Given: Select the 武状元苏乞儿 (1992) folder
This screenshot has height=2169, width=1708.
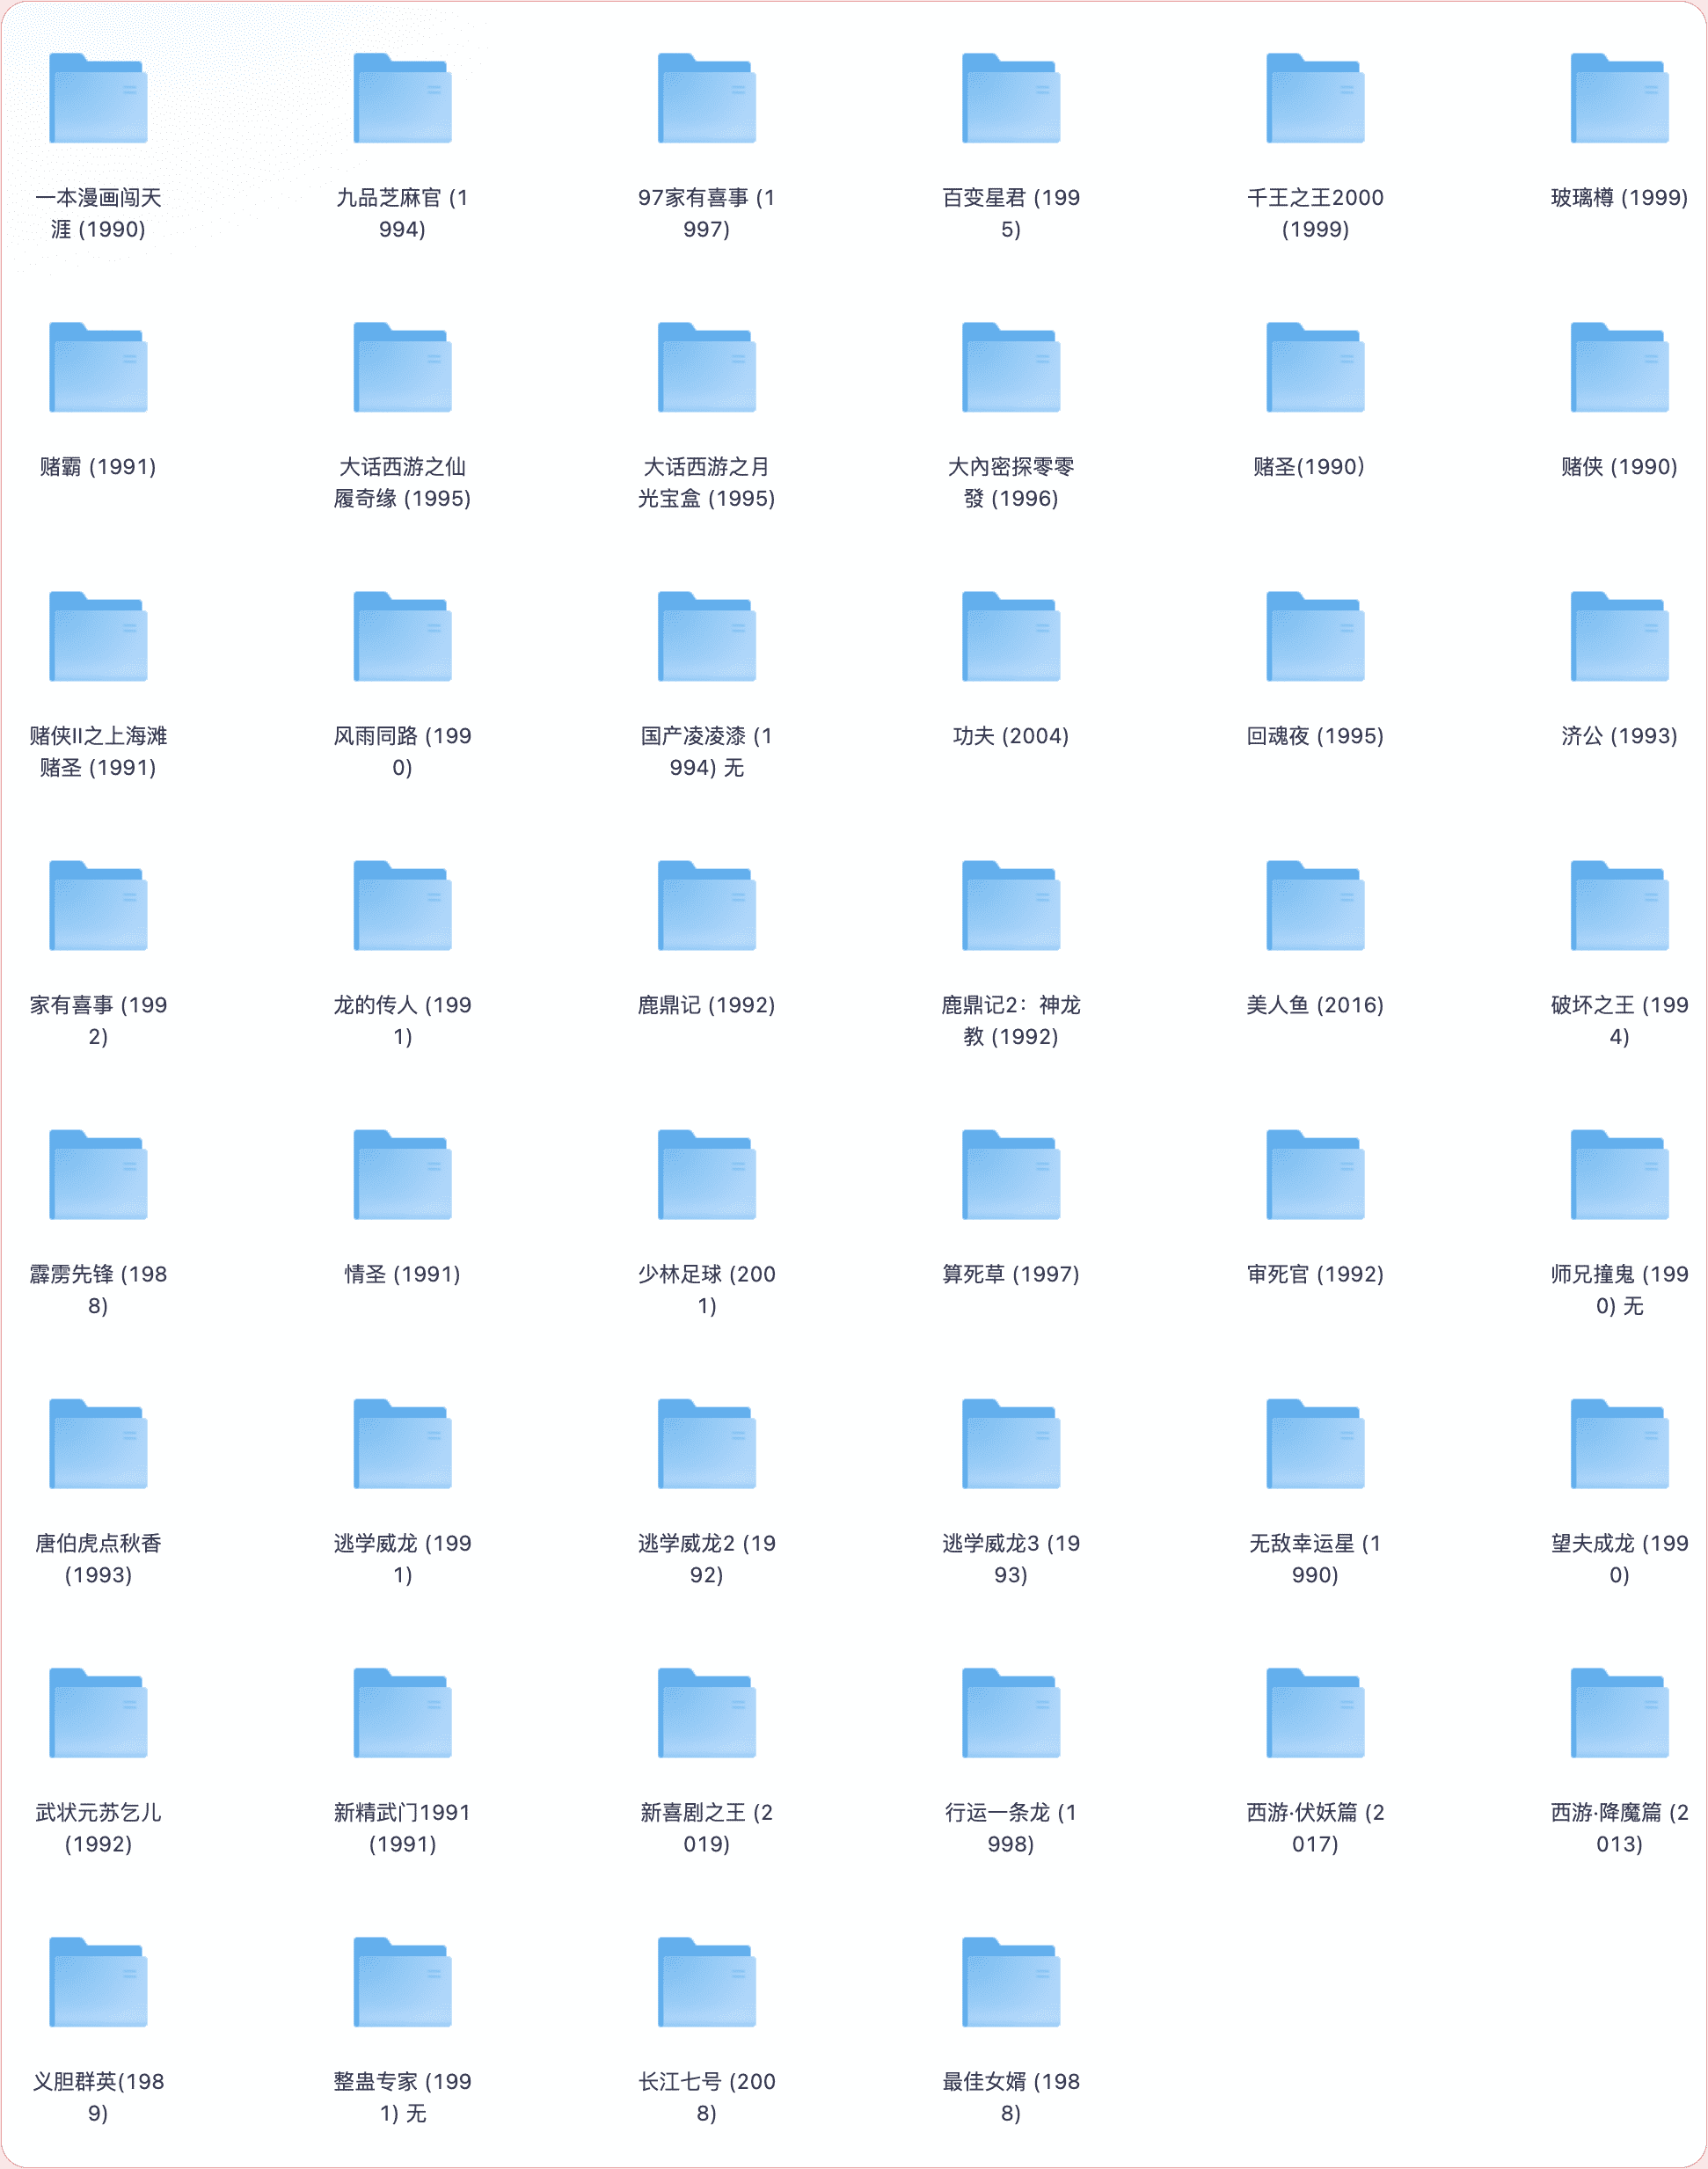Looking at the screenshot, I should 98,1712.
